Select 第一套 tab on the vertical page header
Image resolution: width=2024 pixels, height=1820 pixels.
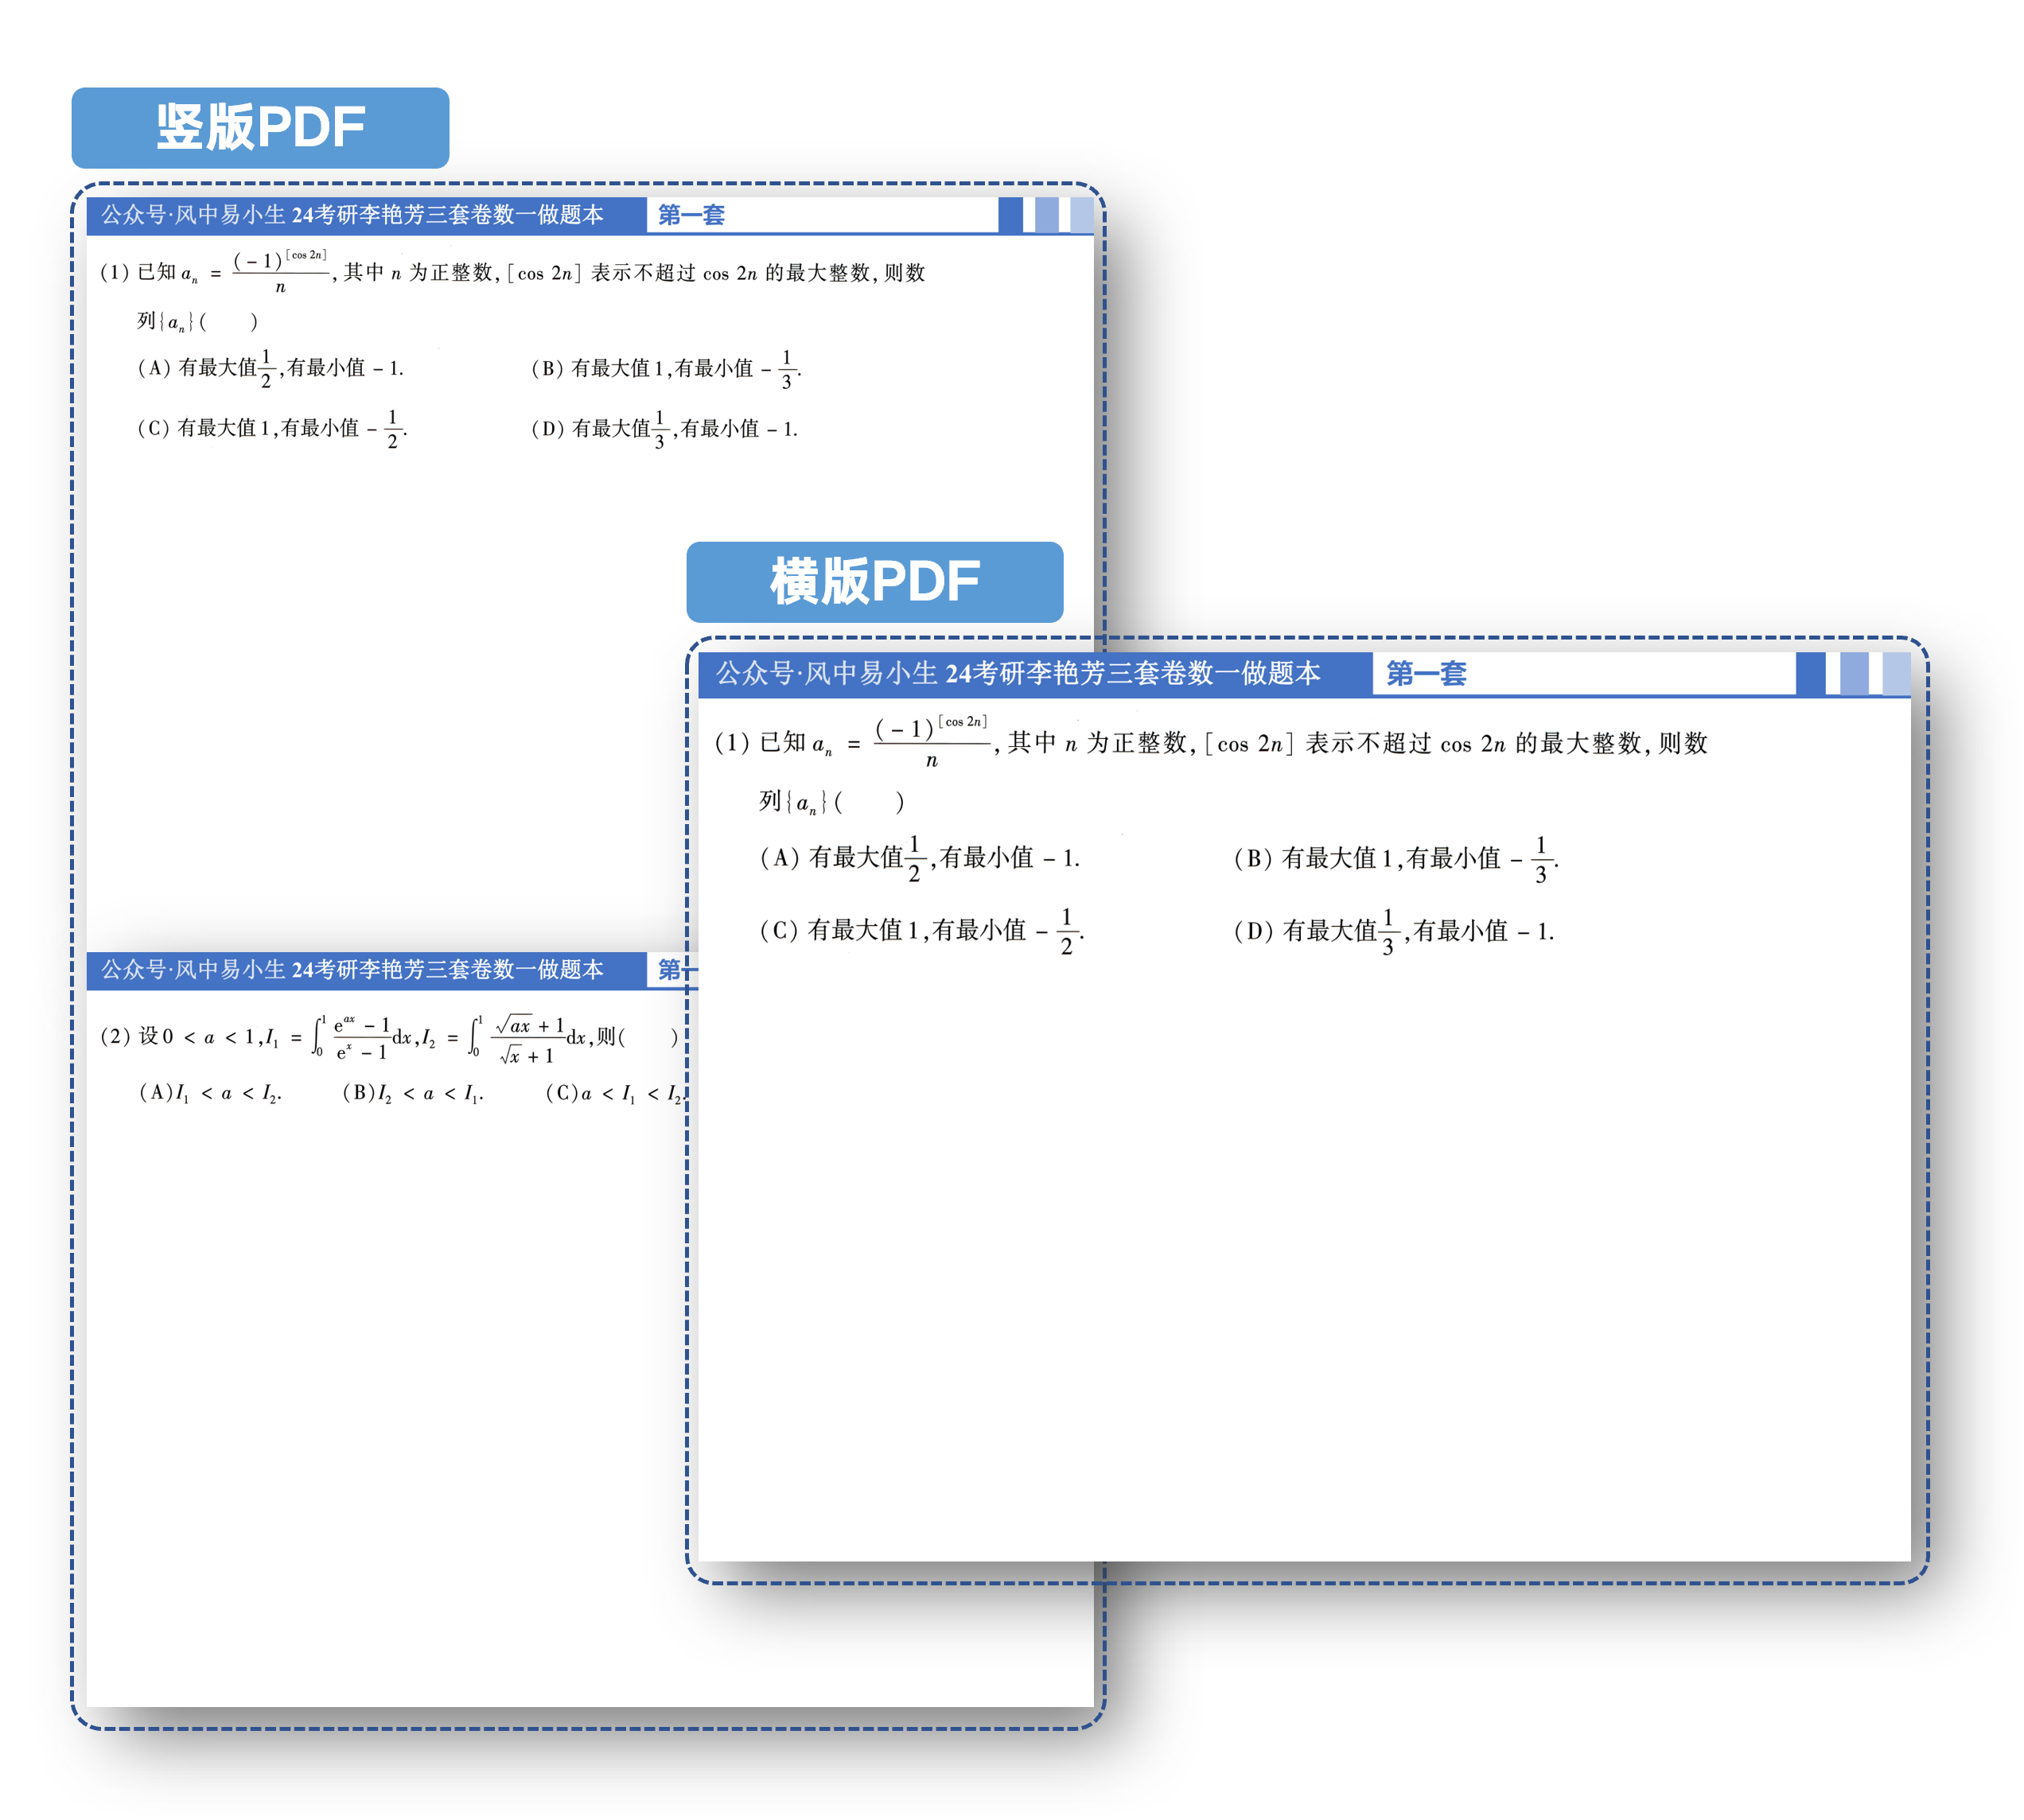pos(691,215)
